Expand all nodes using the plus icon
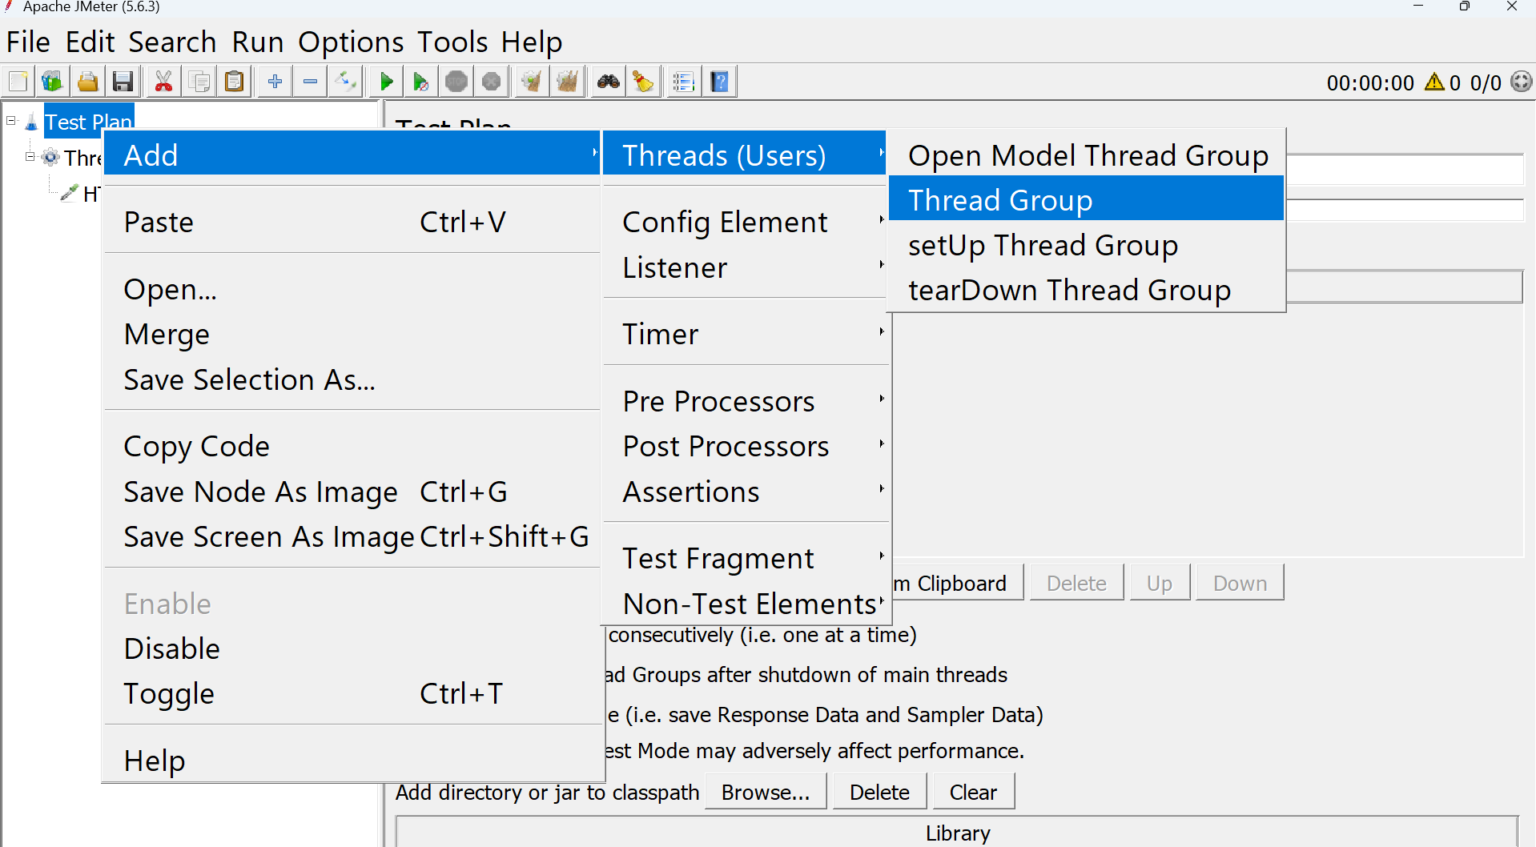Image resolution: width=1536 pixels, height=847 pixels. pyautogui.click(x=274, y=81)
